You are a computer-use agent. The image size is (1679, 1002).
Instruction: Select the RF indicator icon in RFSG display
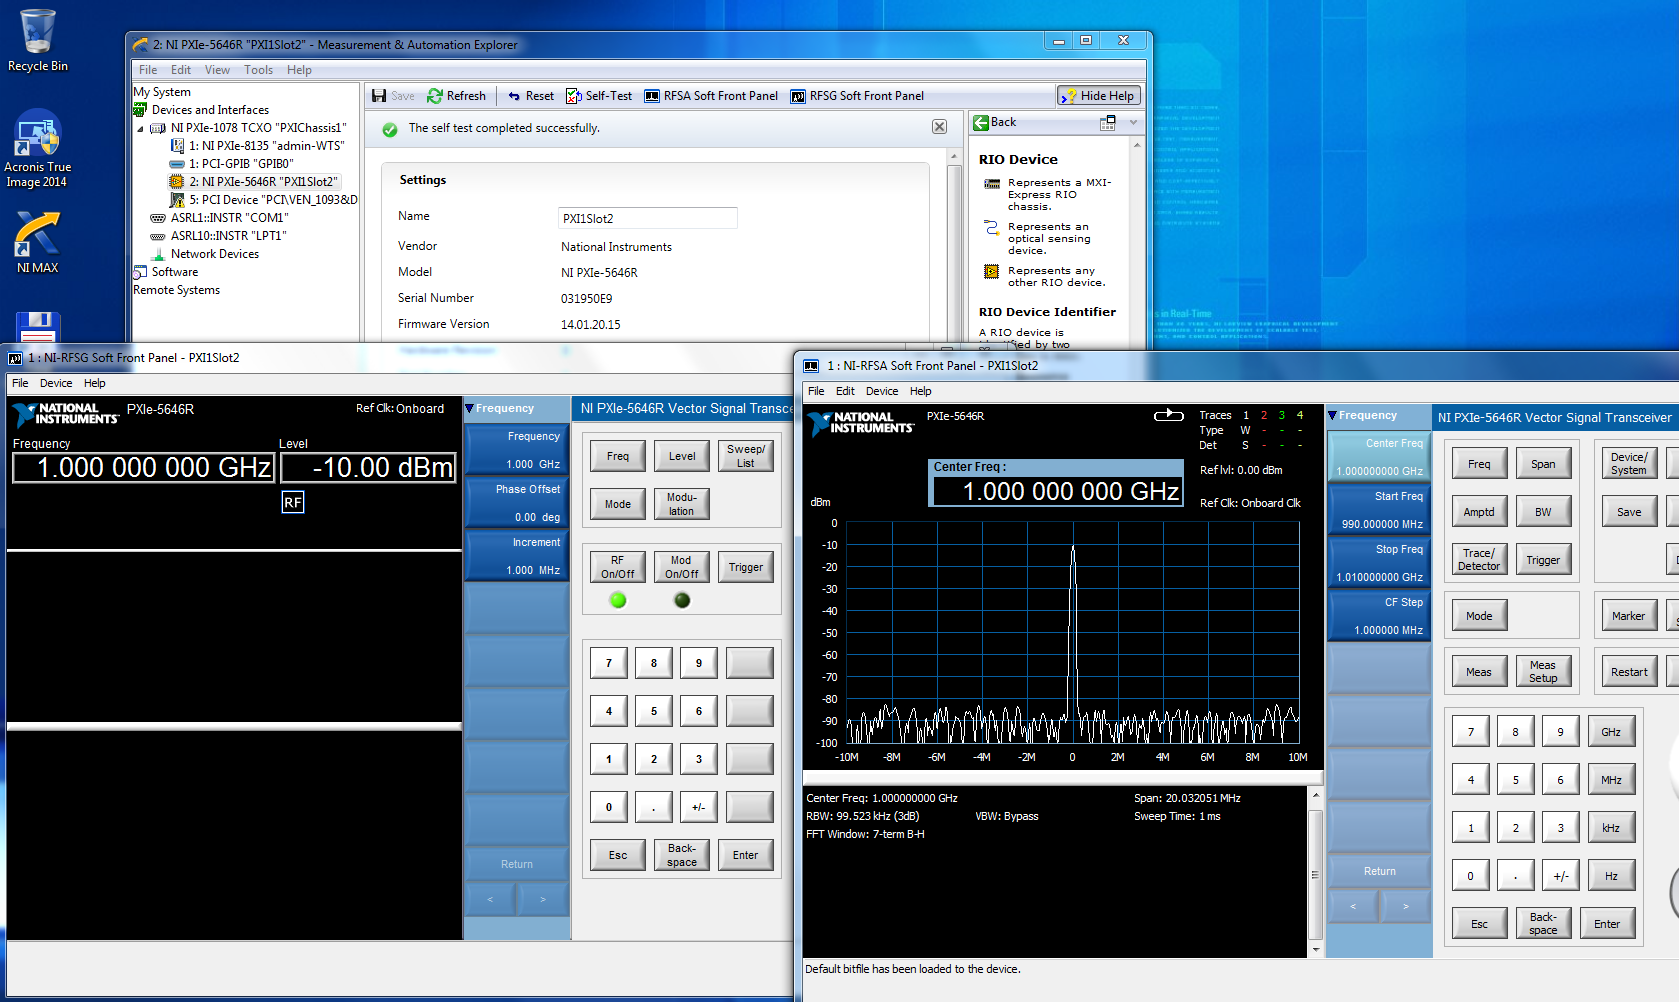pyautogui.click(x=292, y=502)
